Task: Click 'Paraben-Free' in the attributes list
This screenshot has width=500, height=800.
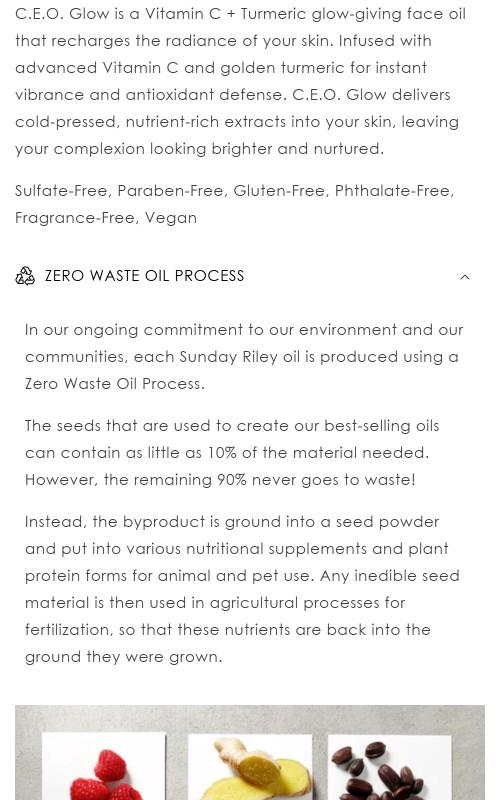Action: [x=170, y=191]
